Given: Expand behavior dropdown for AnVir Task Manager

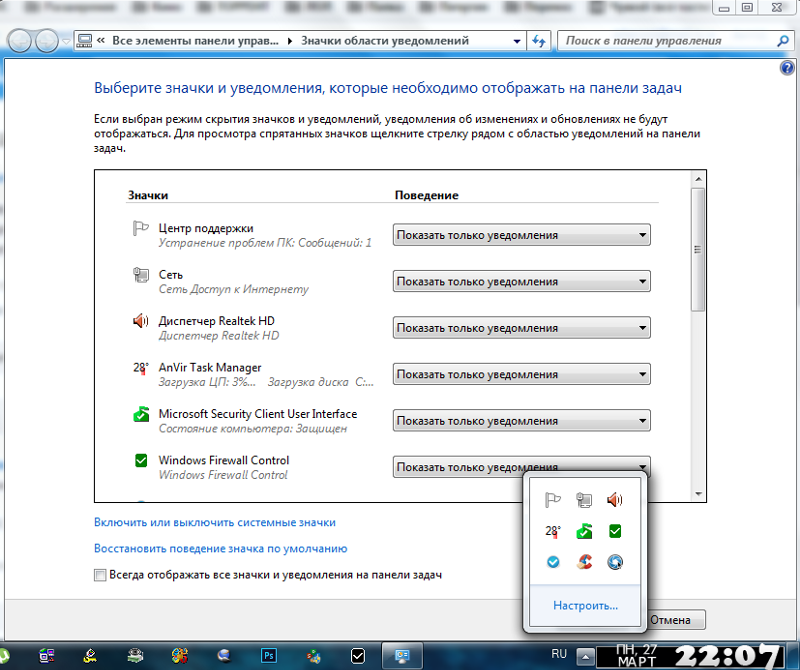Looking at the screenshot, I should 521,374.
